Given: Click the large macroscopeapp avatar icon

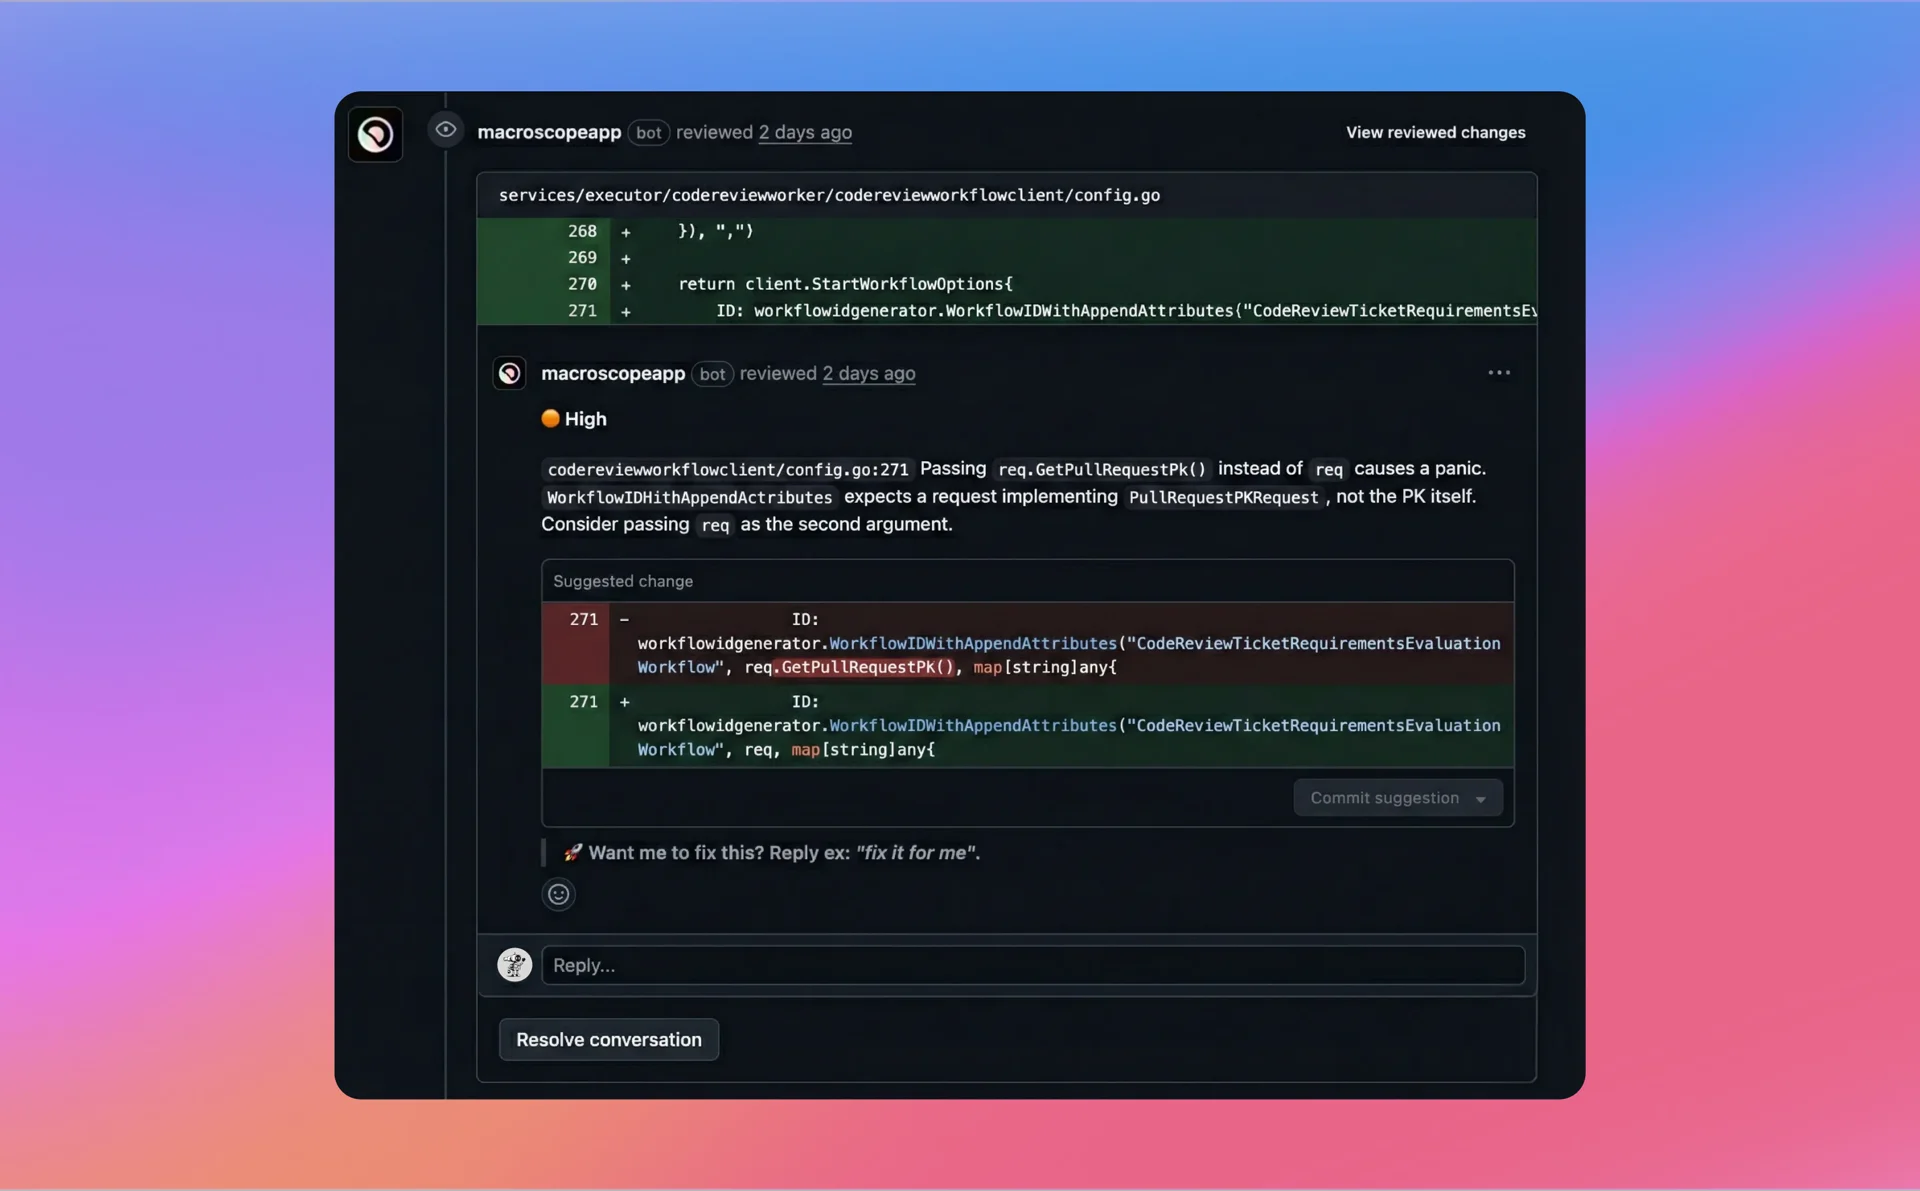Looking at the screenshot, I should pyautogui.click(x=375, y=134).
